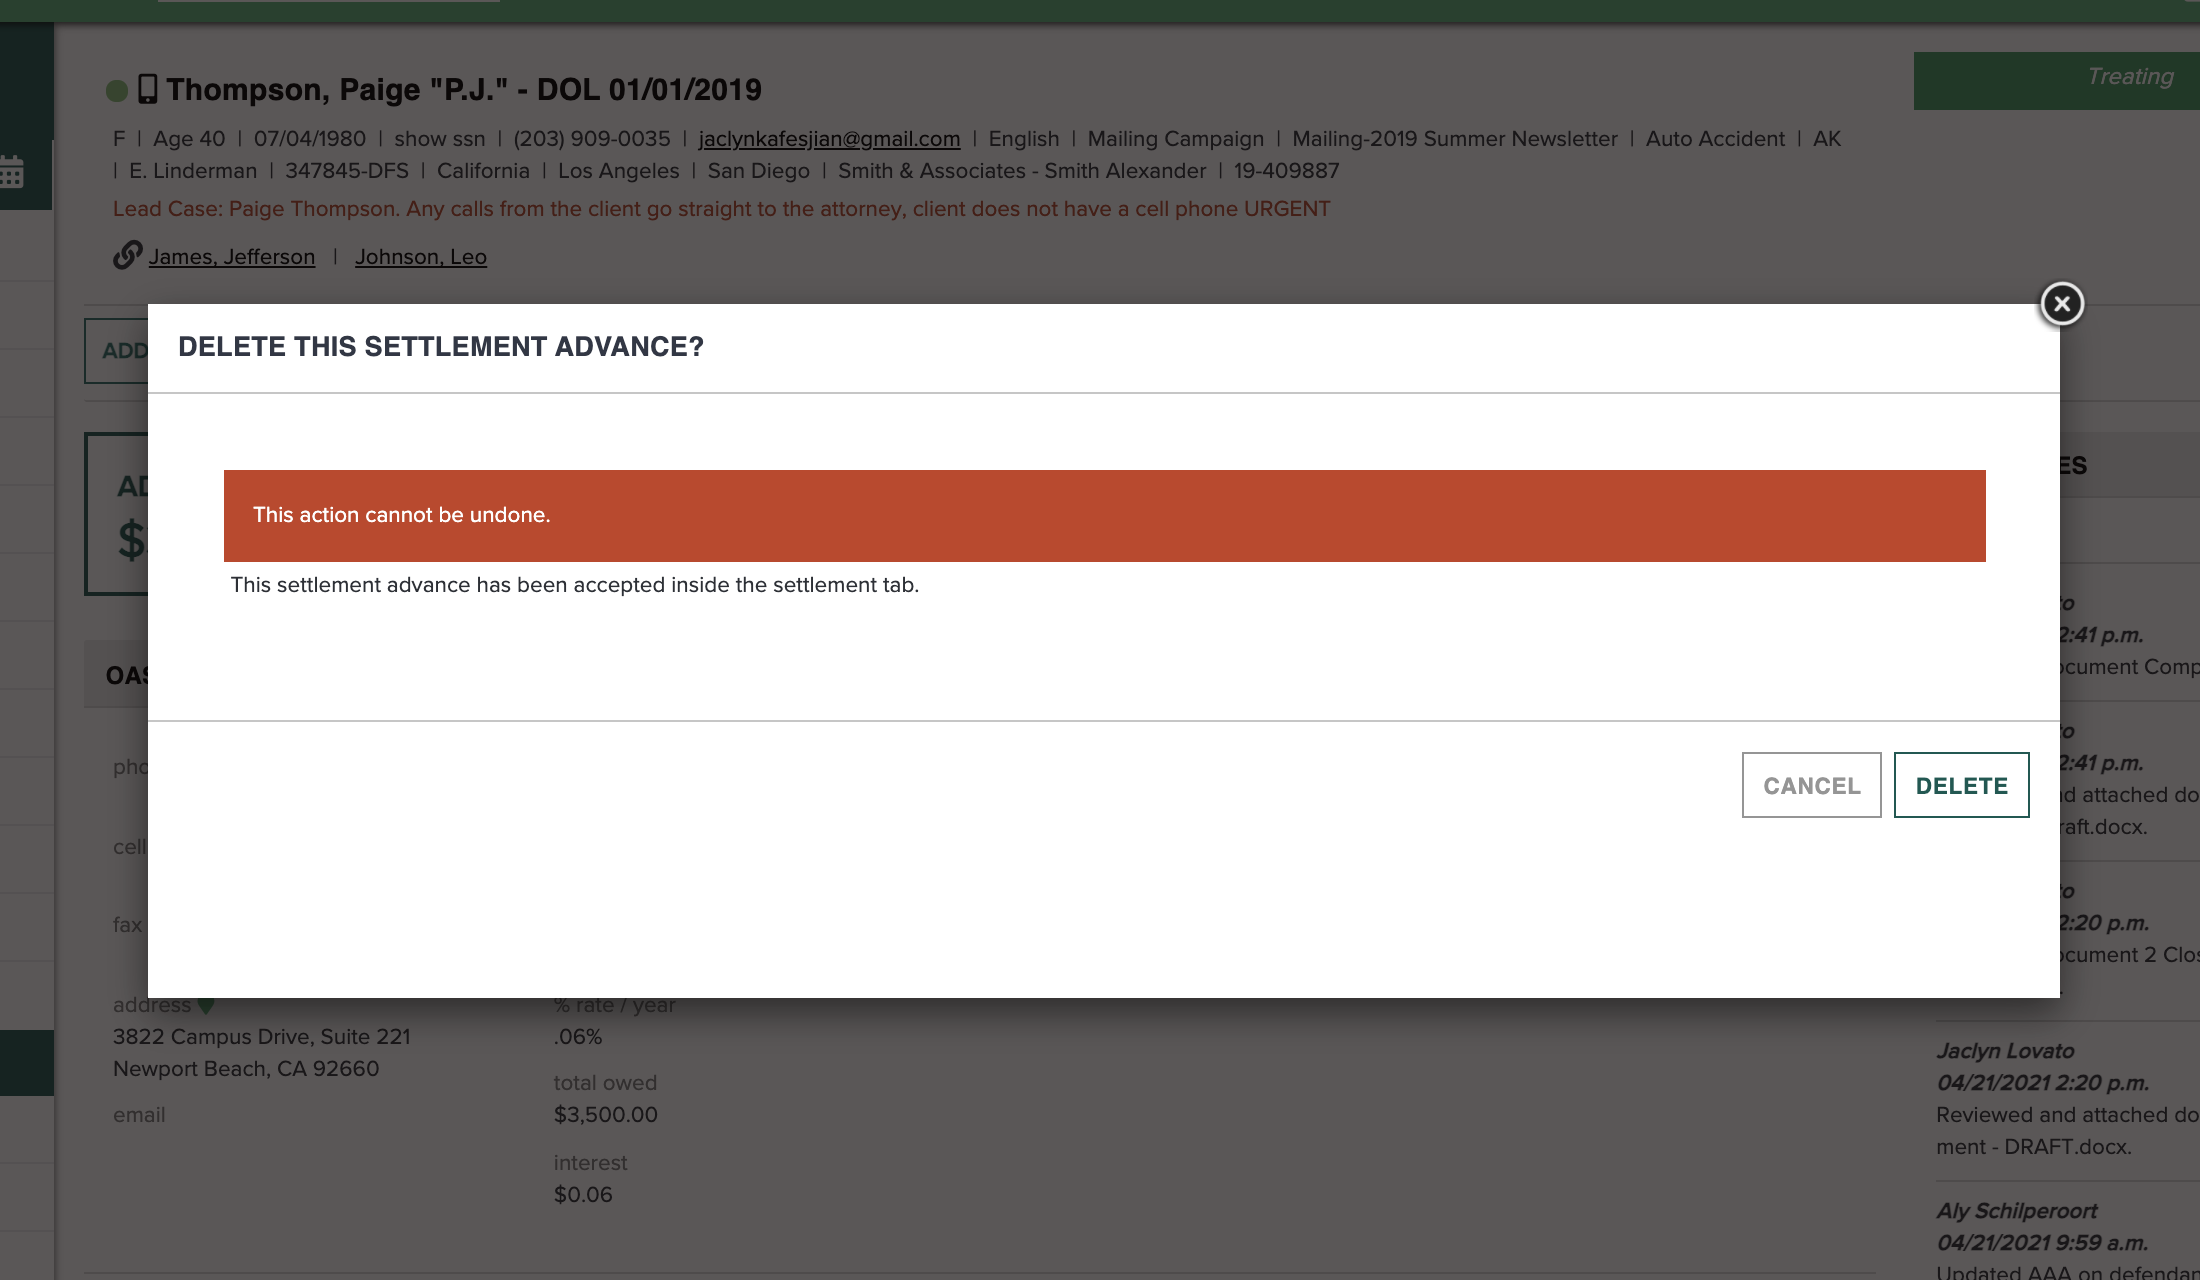
Task: Open email link jaclynkafesjian@gmail.com
Action: coord(829,139)
